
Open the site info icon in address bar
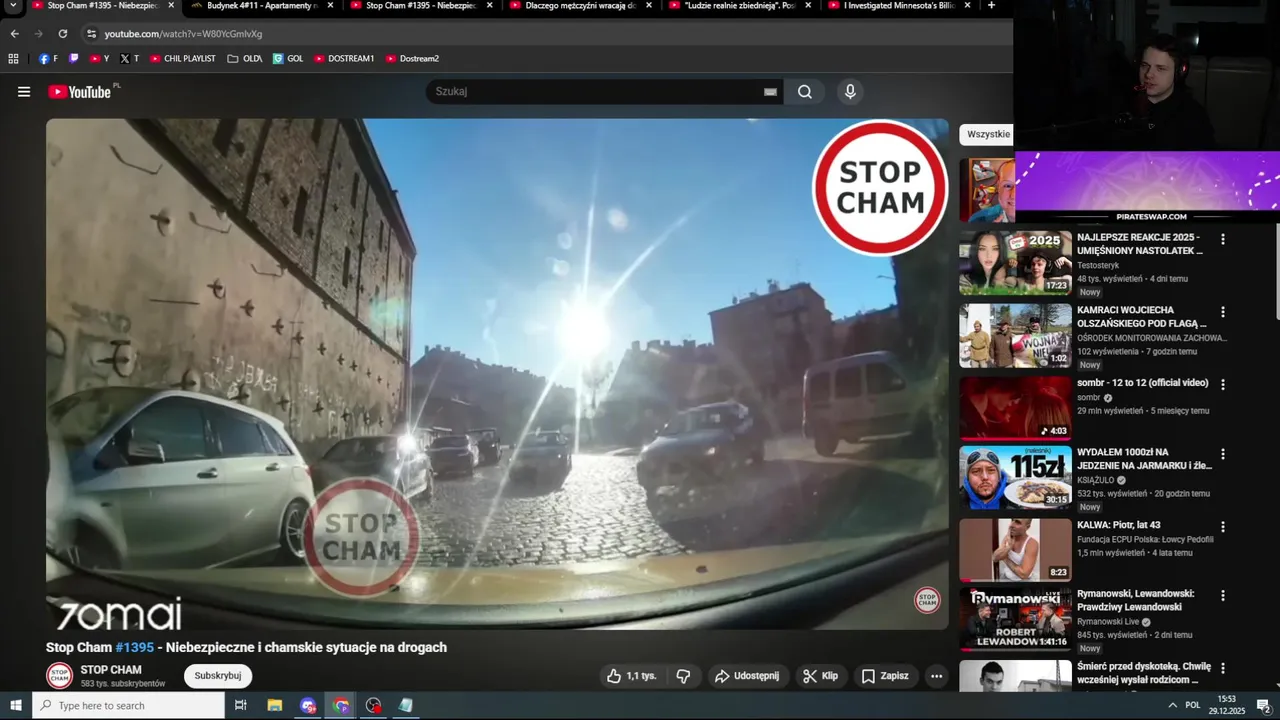point(91,33)
